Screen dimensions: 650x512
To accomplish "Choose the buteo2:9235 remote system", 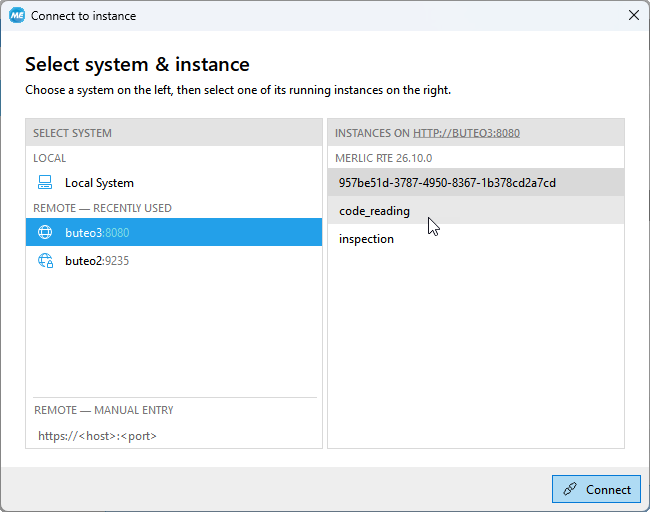I will (x=174, y=261).
